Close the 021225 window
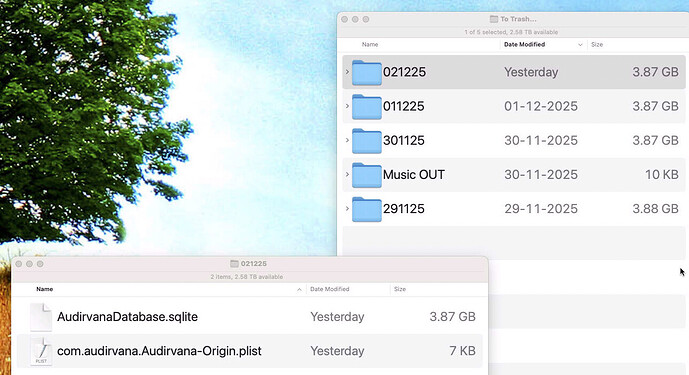This screenshot has width=689, height=375. click(x=18, y=264)
